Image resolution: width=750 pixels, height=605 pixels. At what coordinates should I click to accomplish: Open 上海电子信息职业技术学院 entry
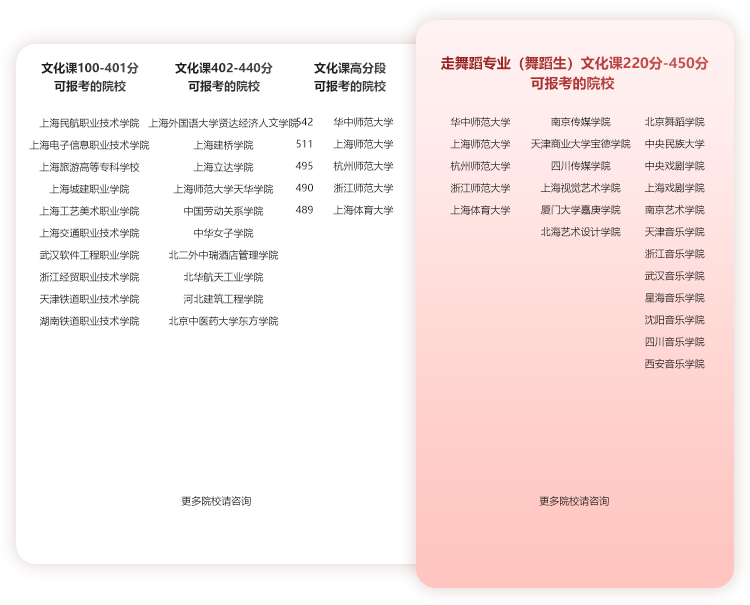coord(89,145)
